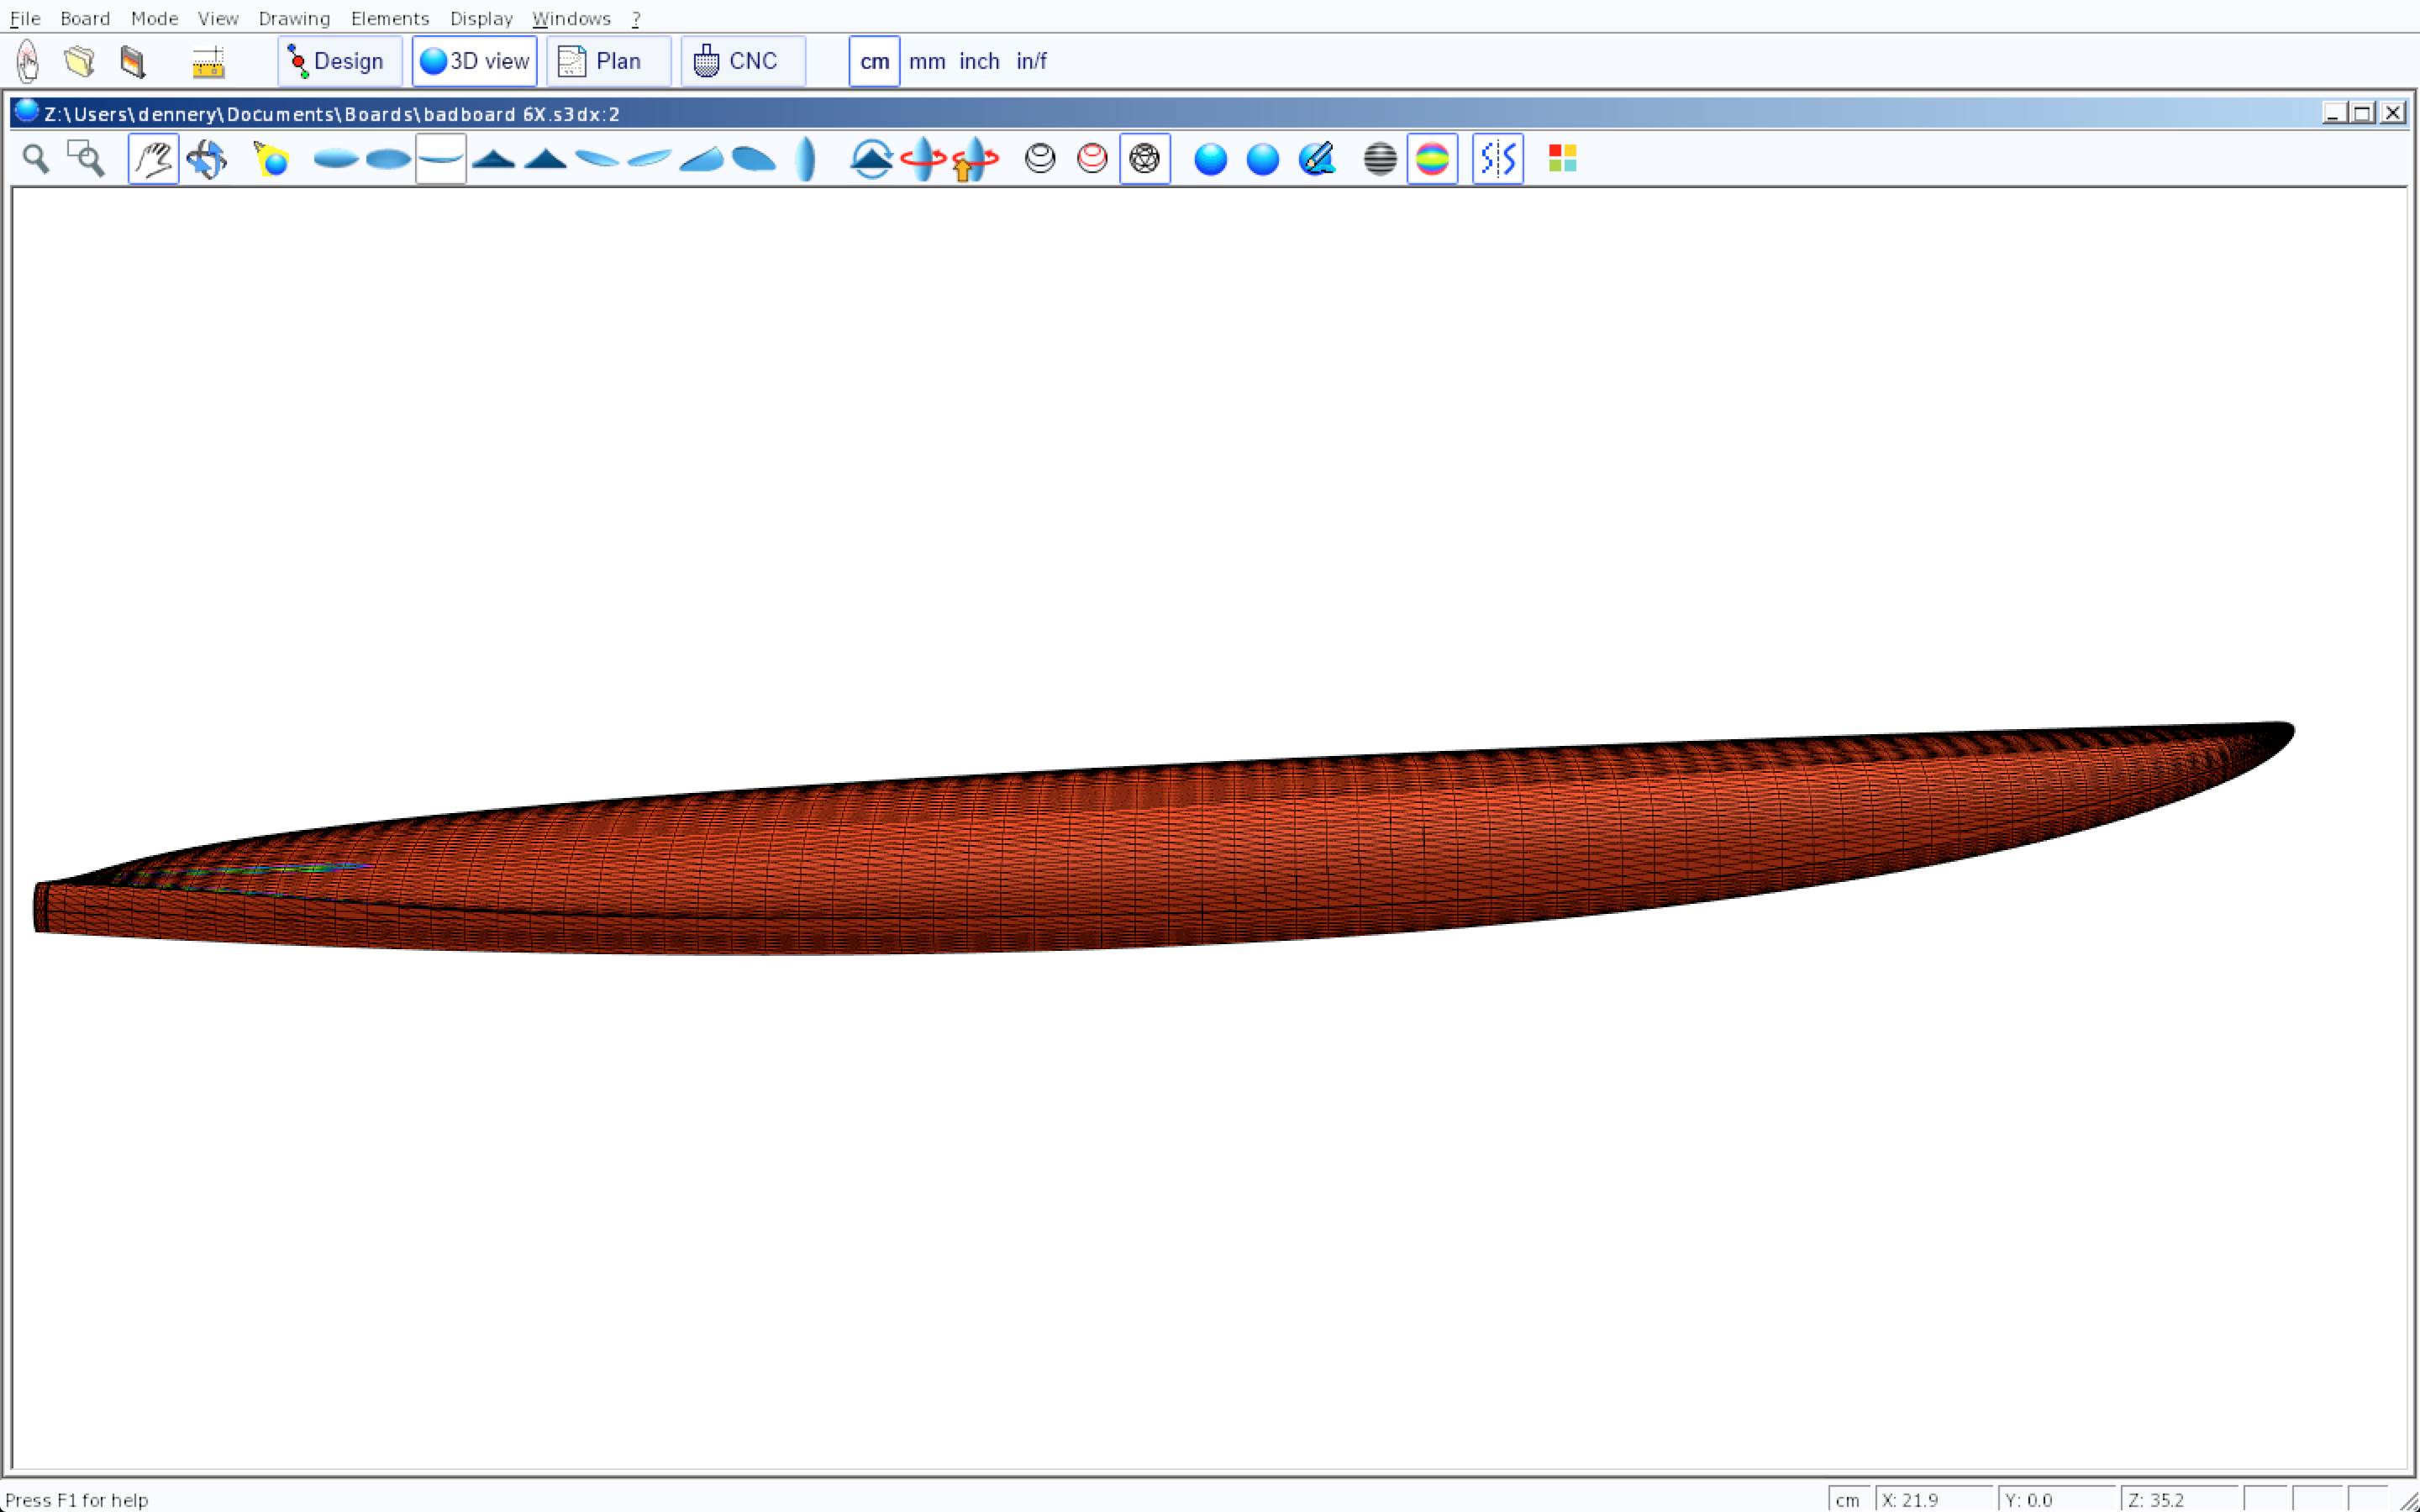This screenshot has width=2420, height=1512.
Task: Open the Elements menu
Action: tap(389, 19)
